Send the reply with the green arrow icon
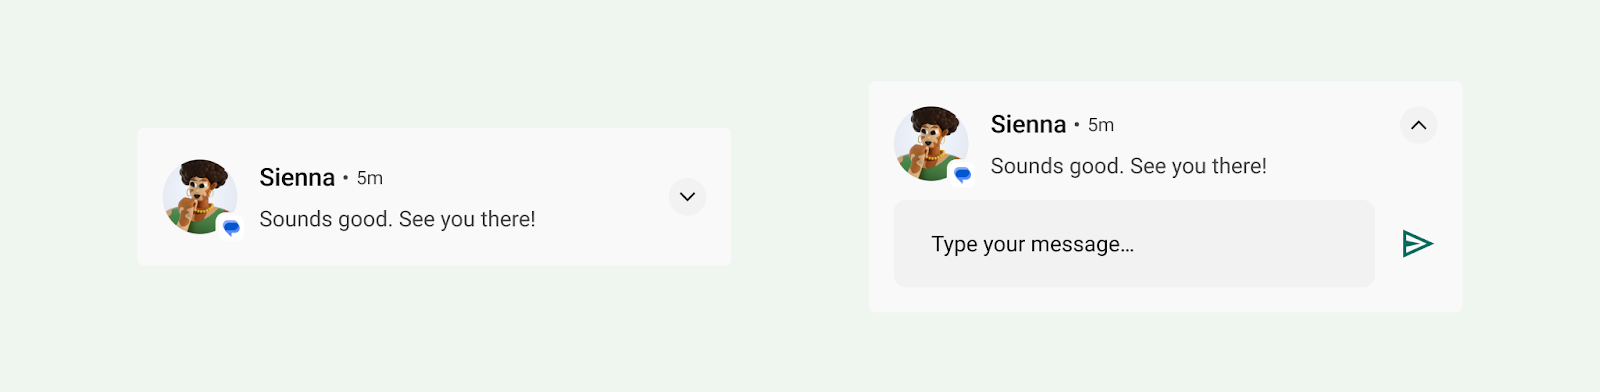1600x392 pixels. pos(1418,244)
